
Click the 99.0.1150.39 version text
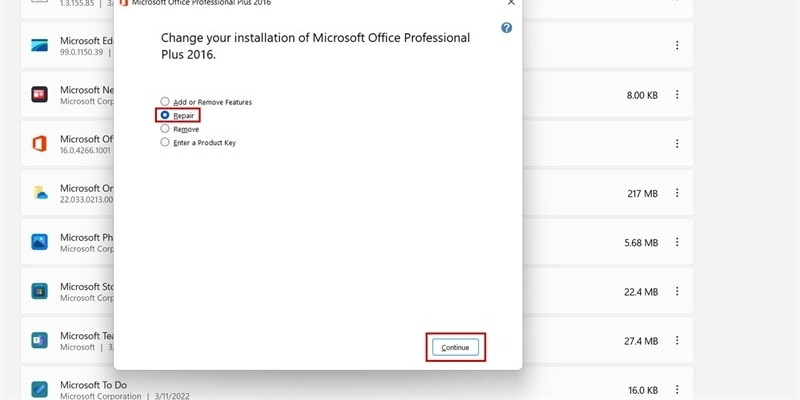(x=82, y=52)
